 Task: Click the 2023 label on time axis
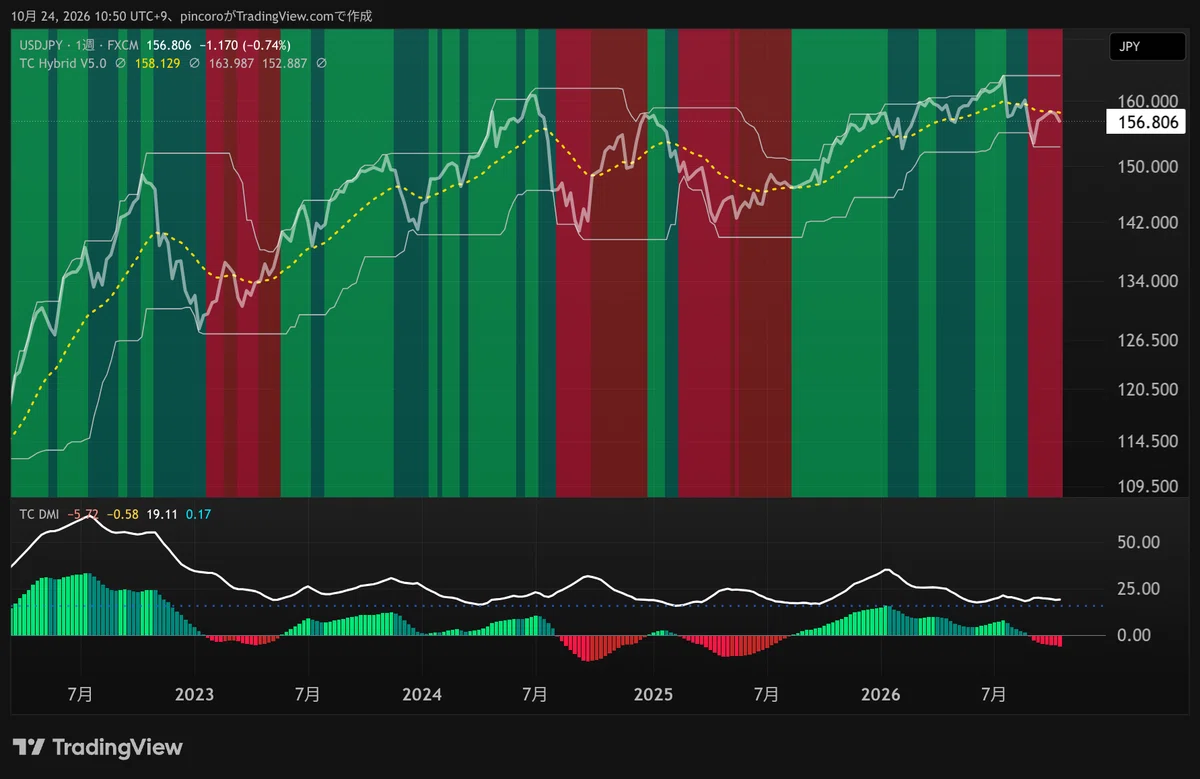pyautogui.click(x=194, y=694)
